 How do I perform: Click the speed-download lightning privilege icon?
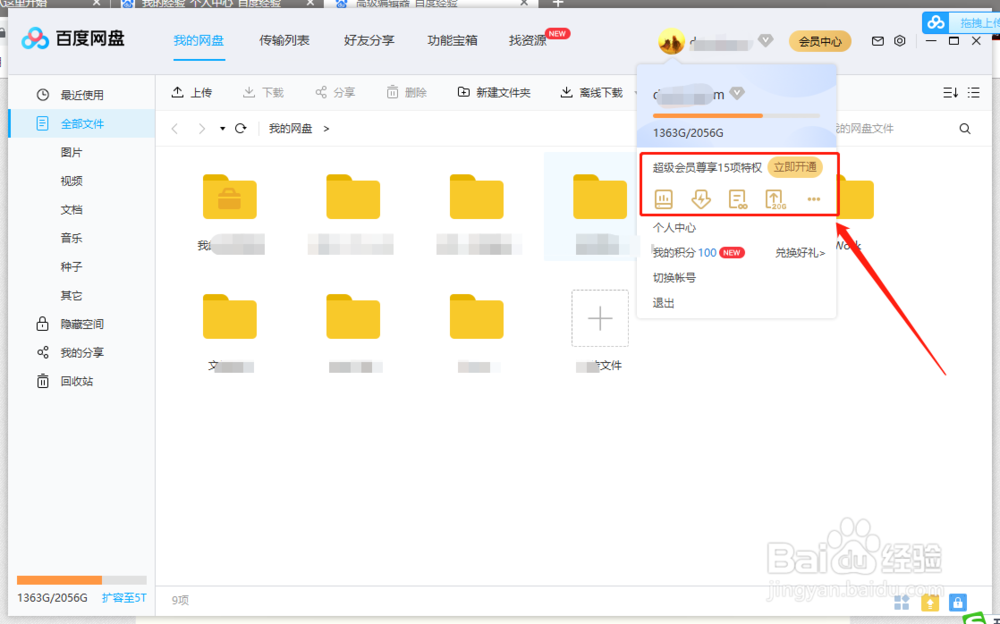701,199
